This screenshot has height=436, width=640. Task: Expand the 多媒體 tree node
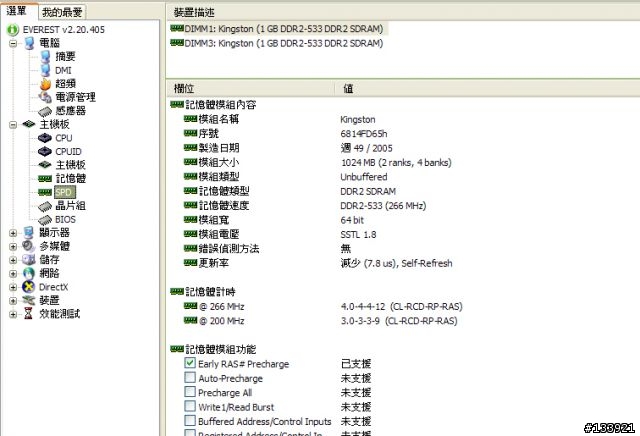tap(13, 247)
